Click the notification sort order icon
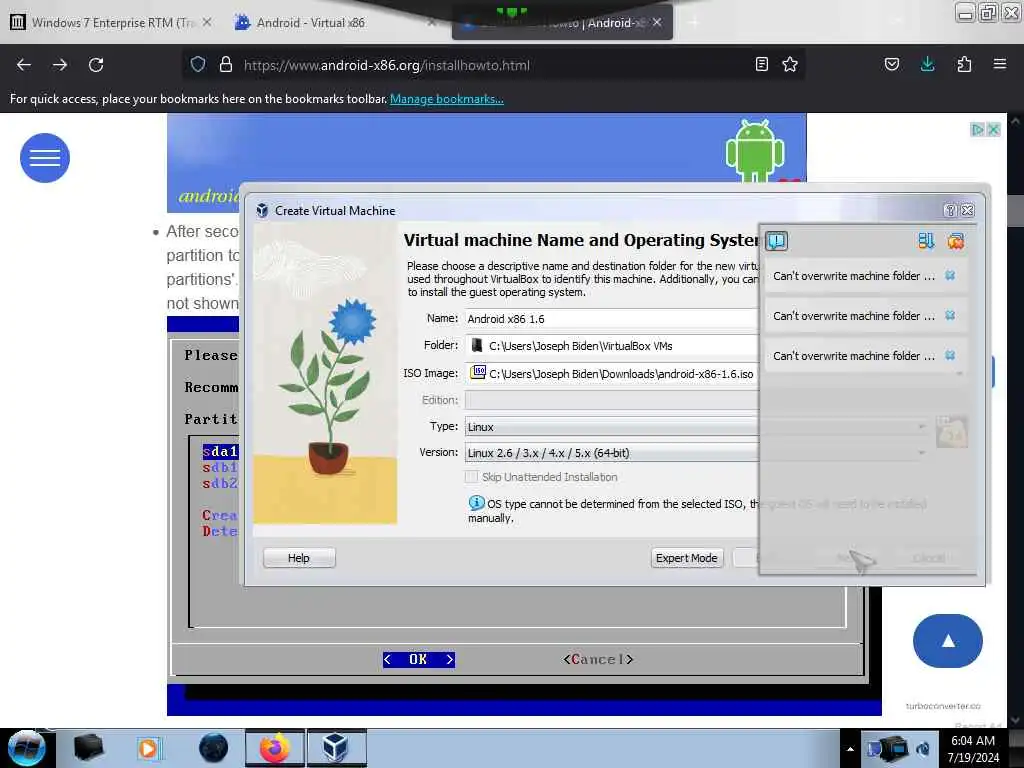1024x768 pixels. pyautogui.click(x=925, y=241)
